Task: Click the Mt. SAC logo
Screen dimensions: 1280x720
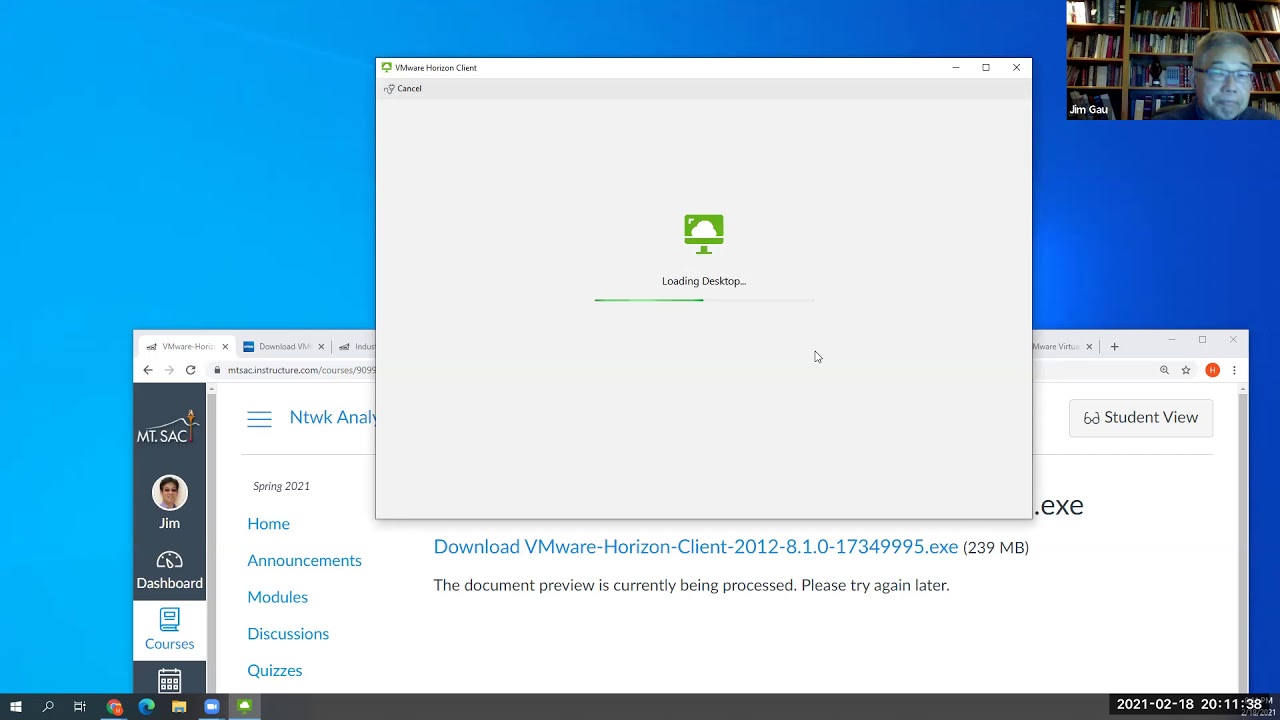Action: tap(168, 427)
